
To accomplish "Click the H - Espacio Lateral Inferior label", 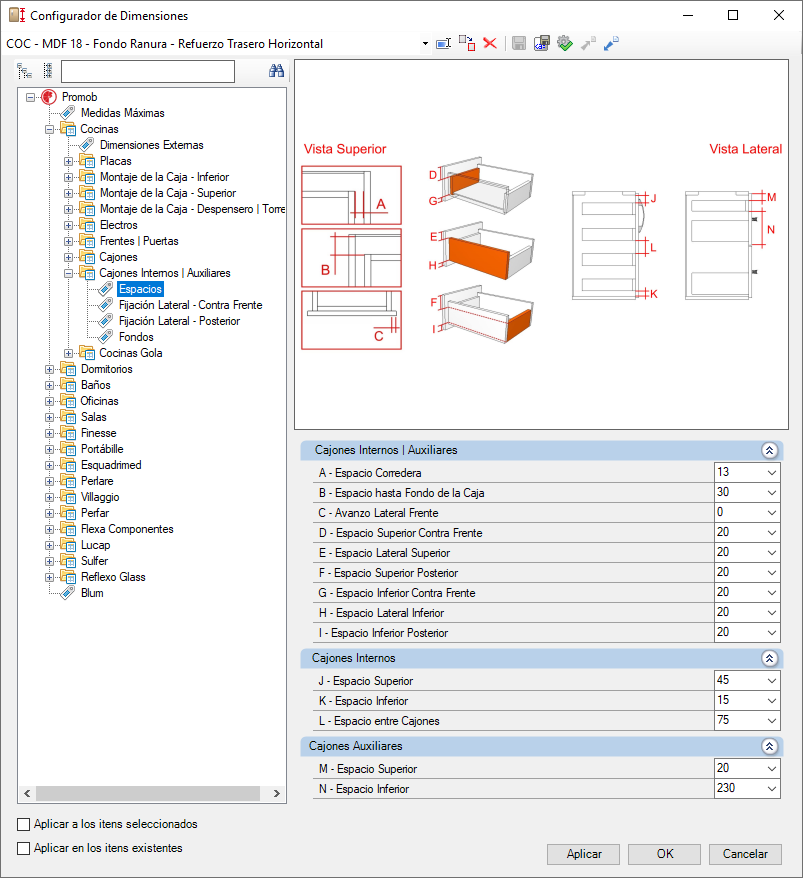I will 381,613.
